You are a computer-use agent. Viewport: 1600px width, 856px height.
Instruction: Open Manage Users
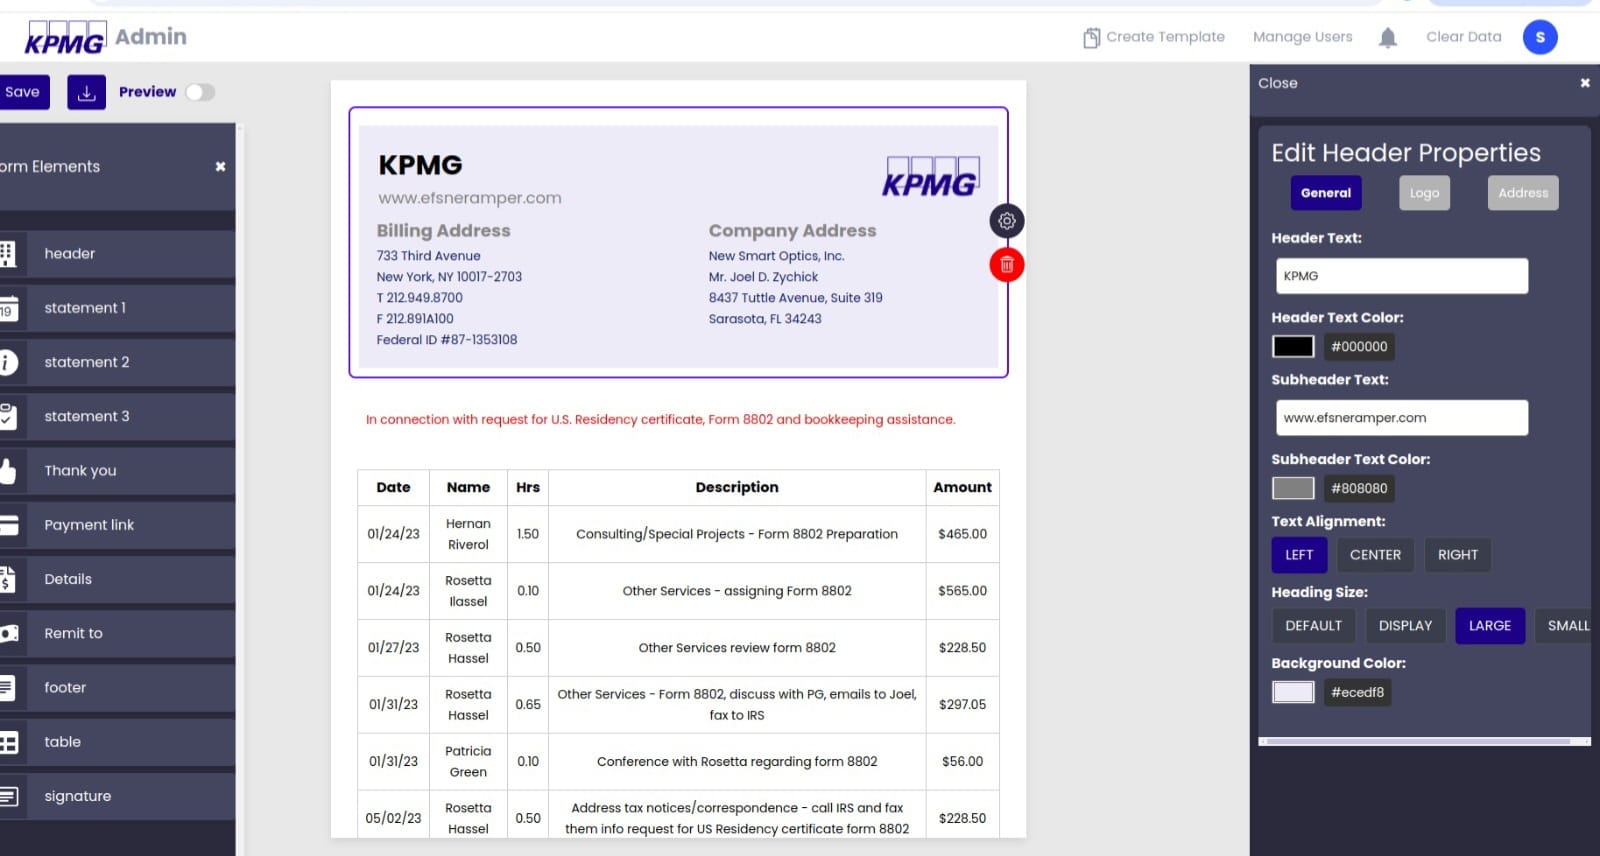(1302, 37)
